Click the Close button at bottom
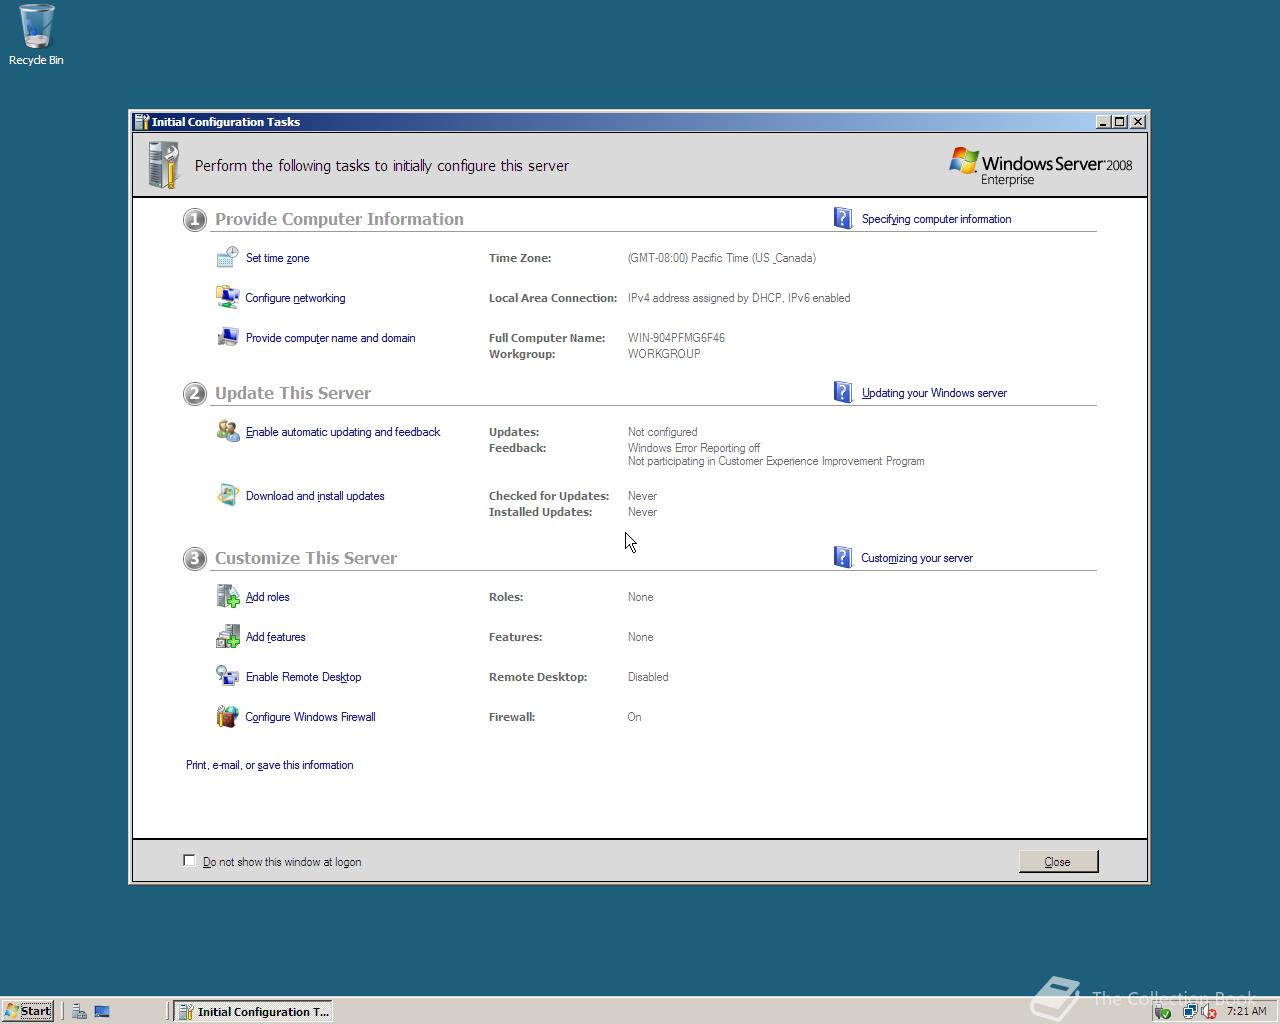 pos(1058,861)
